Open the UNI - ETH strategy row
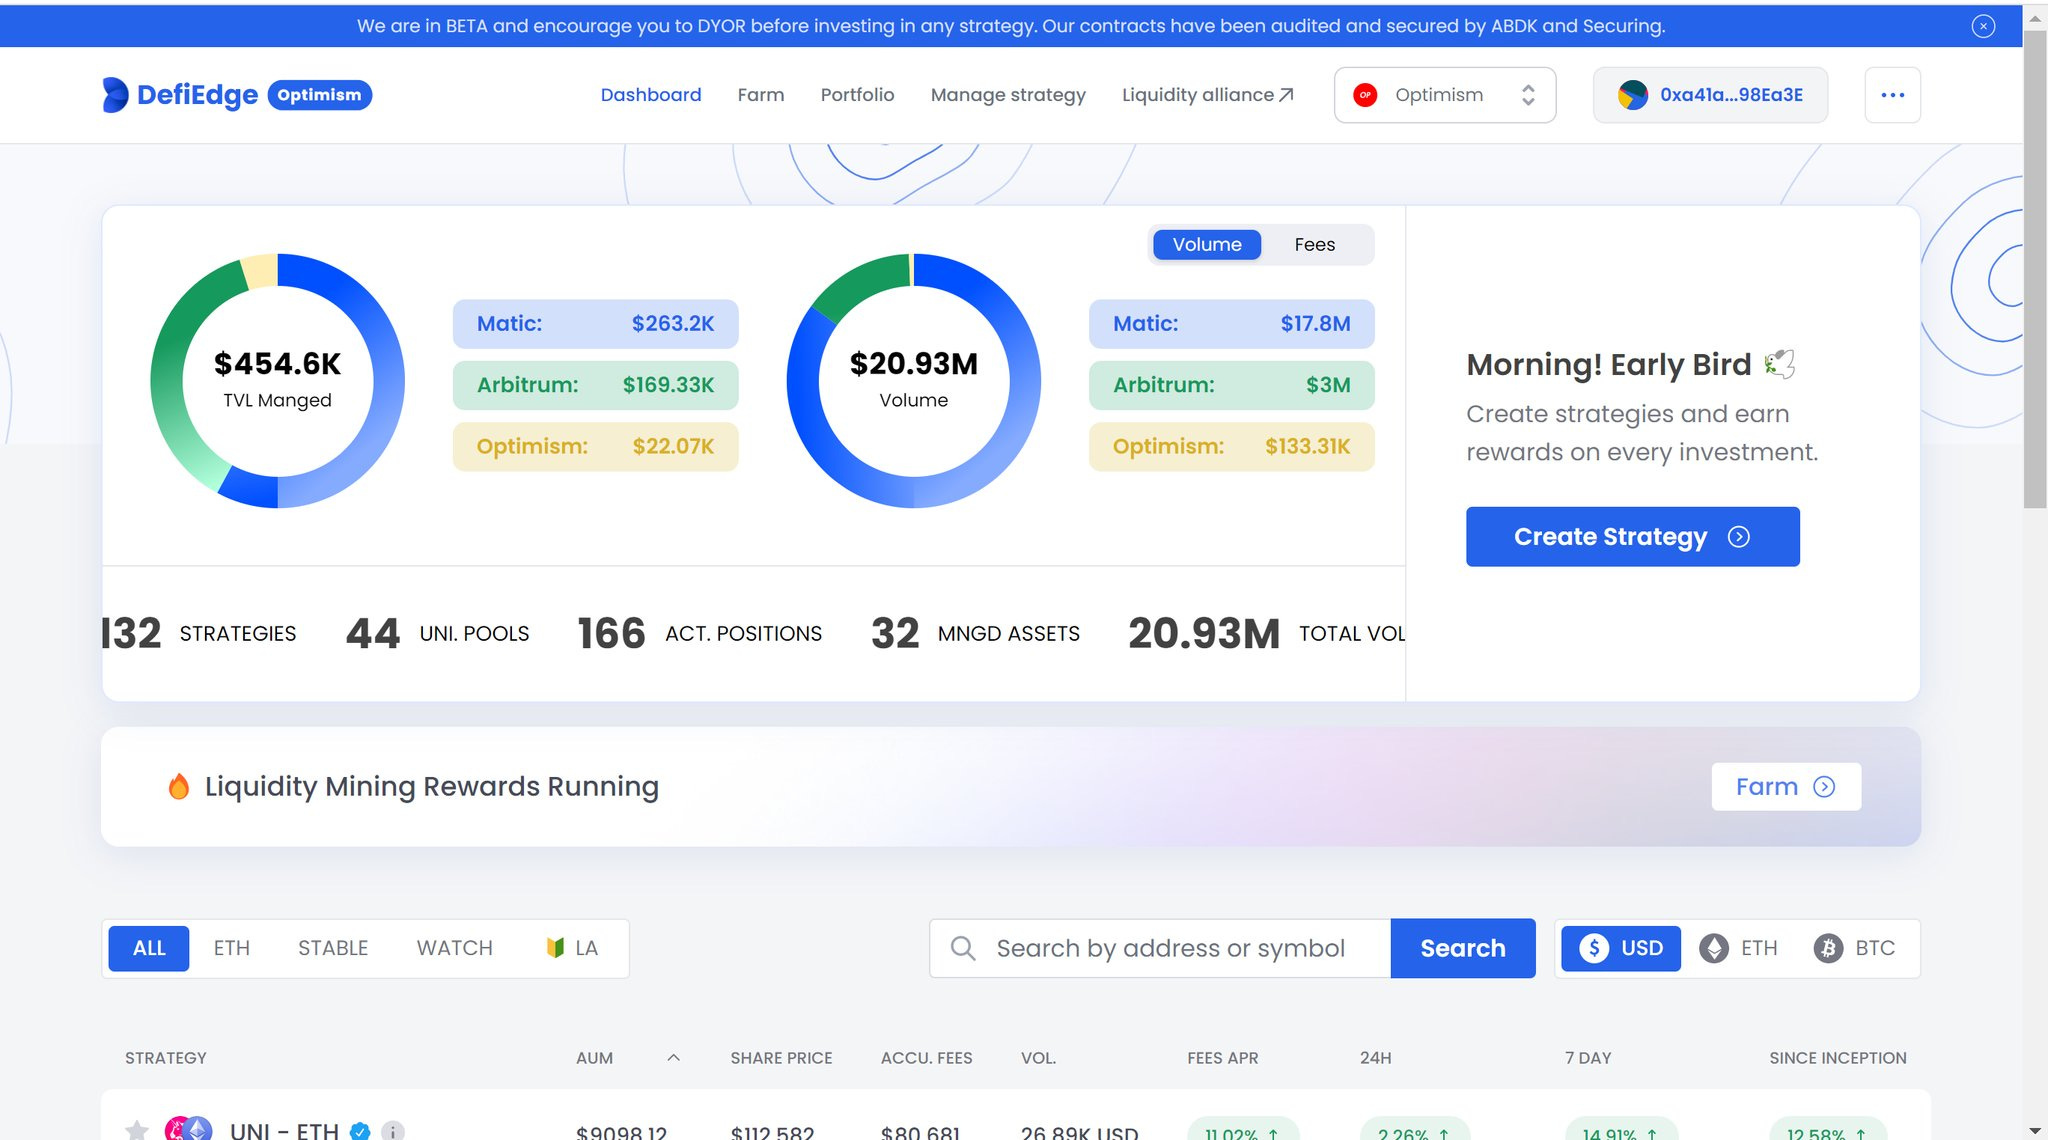The image size is (2048, 1140). coord(1015,1115)
